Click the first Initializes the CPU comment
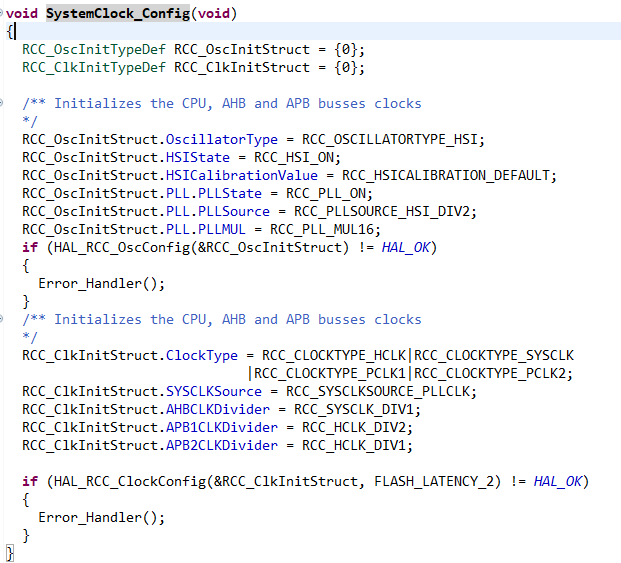 [222, 103]
